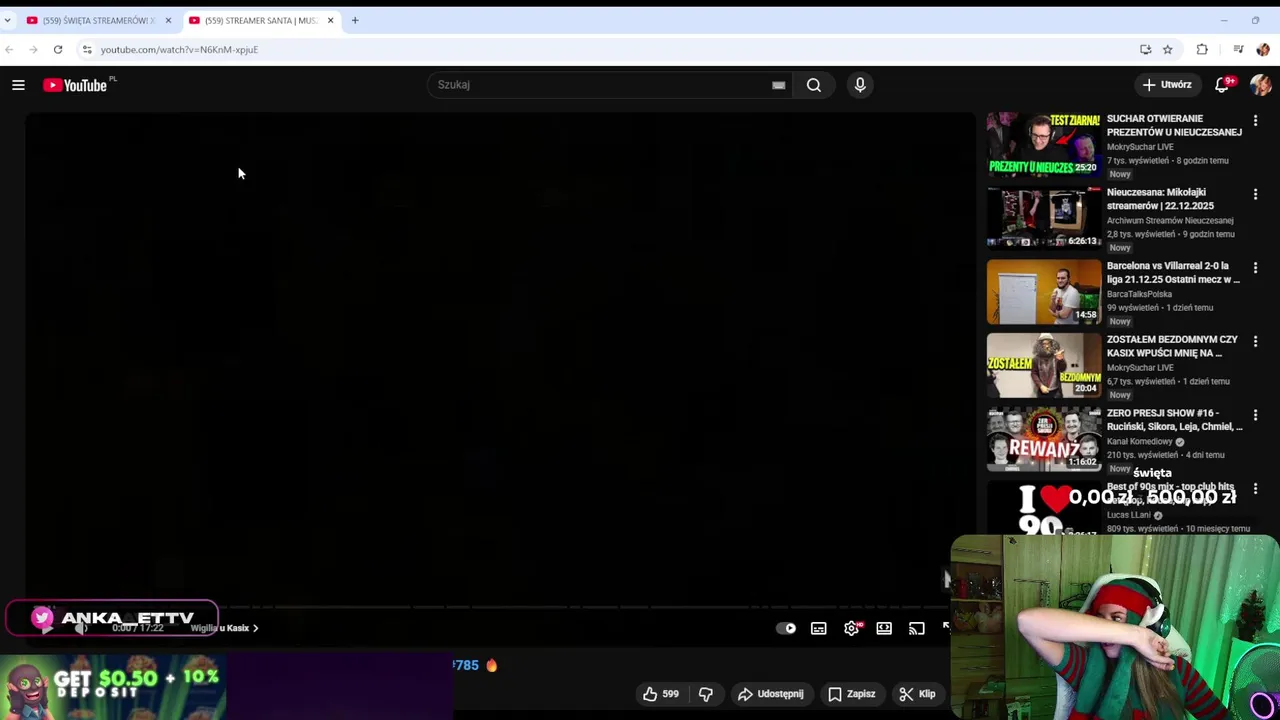This screenshot has height=720, width=1280.
Task: Open the YouTube hamburger guide menu
Action: [x=18, y=85]
